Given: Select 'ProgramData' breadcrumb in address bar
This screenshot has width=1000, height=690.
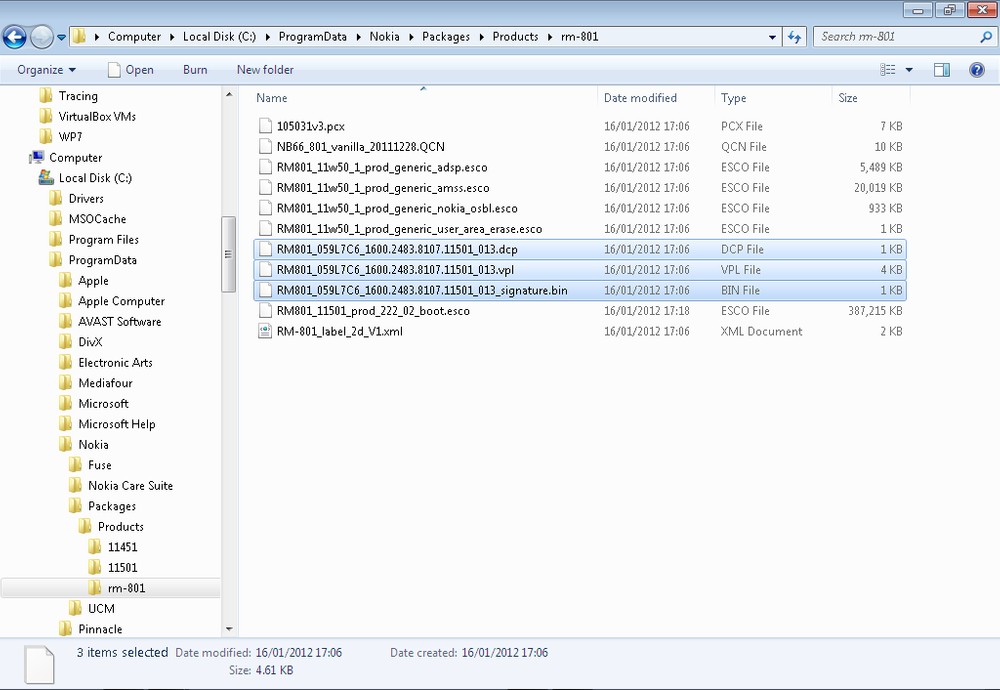Looking at the screenshot, I should [x=312, y=36].
